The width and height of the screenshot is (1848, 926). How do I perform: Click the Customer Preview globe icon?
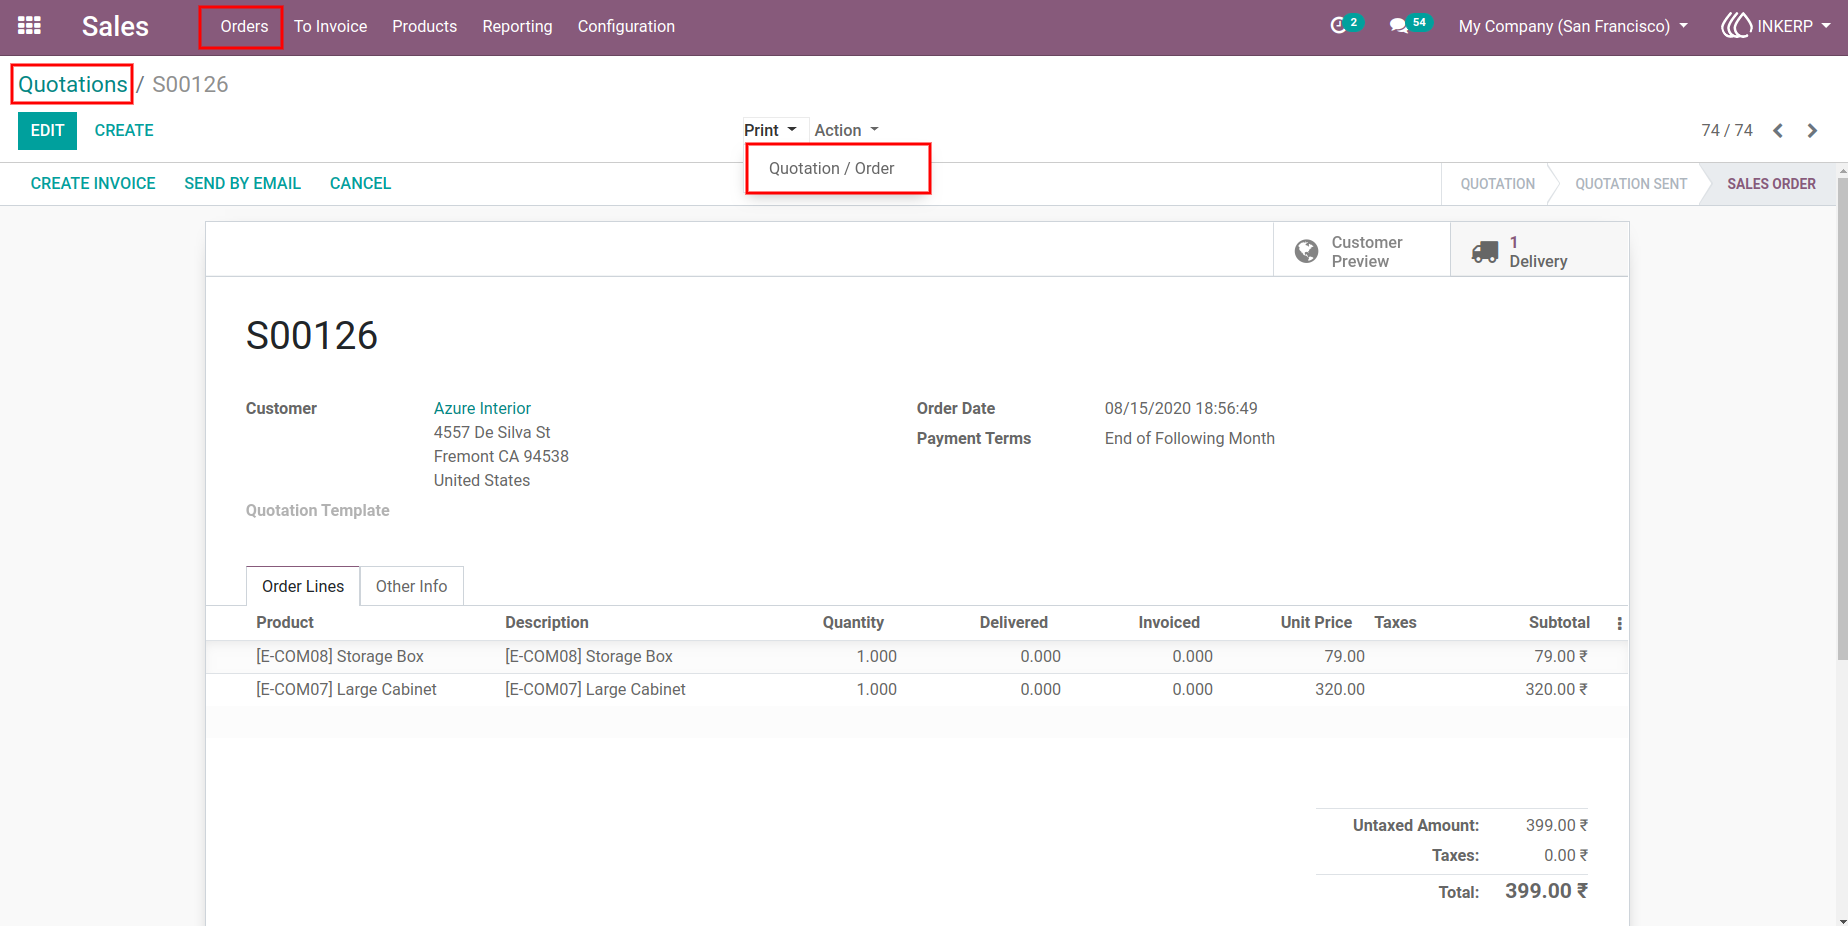[x=1306, y=251]
